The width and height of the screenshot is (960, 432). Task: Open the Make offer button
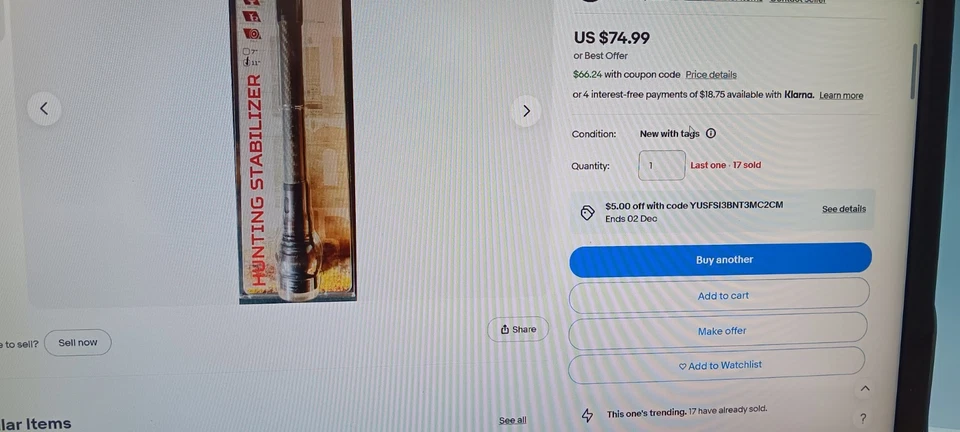(x=718, y=331)
